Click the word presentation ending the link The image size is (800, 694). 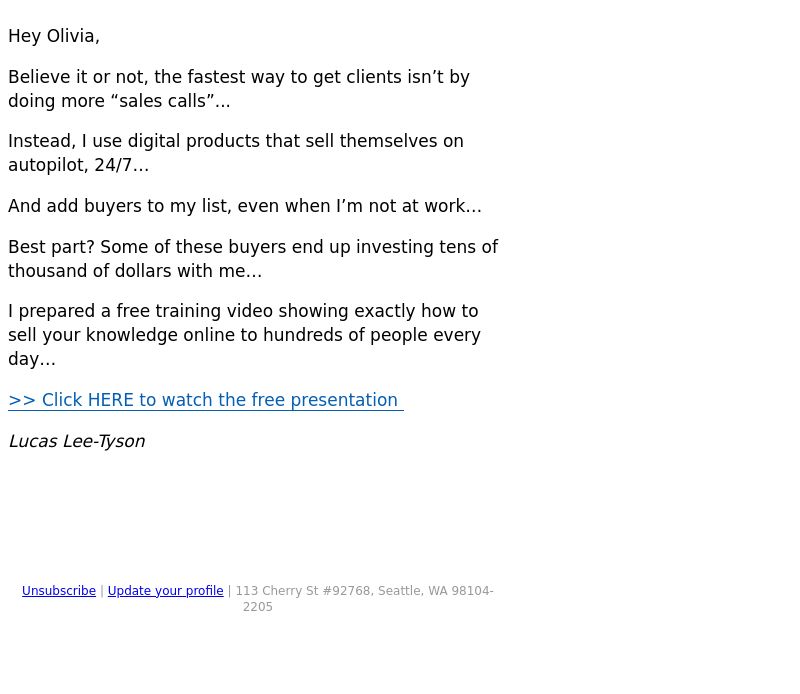point(344,400)
